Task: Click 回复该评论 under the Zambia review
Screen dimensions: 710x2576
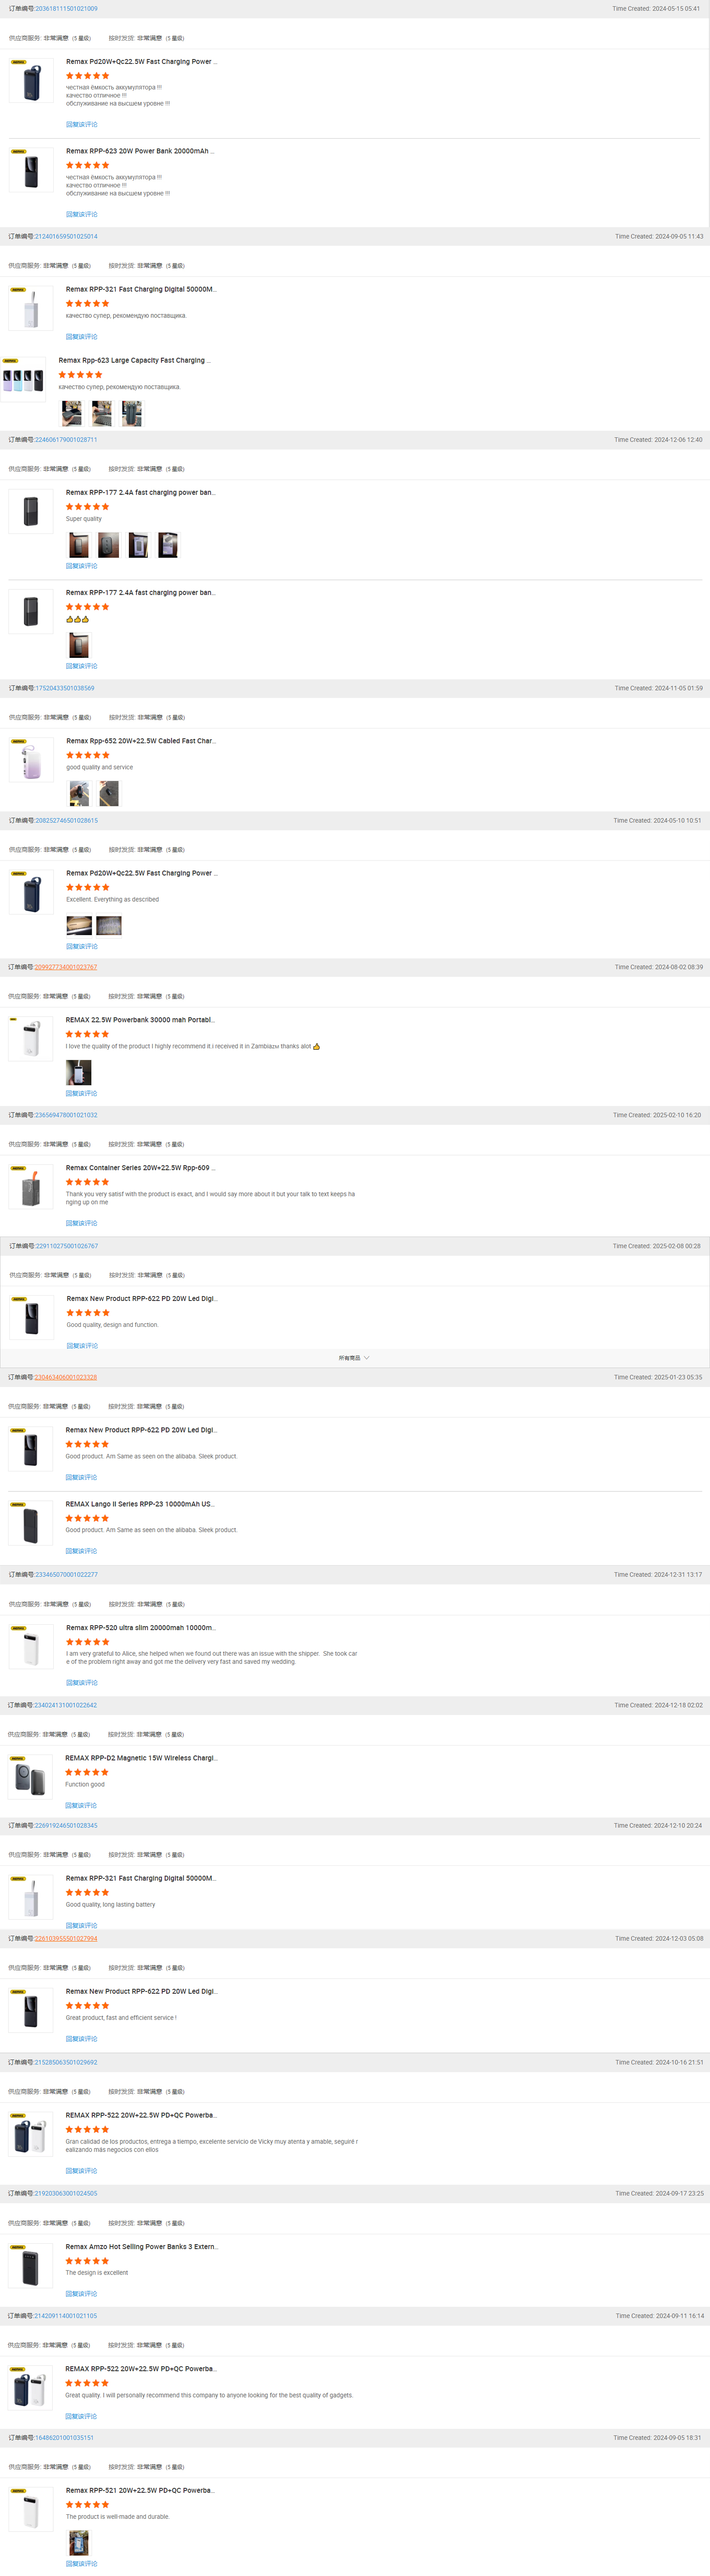Action: point(80,1093)
